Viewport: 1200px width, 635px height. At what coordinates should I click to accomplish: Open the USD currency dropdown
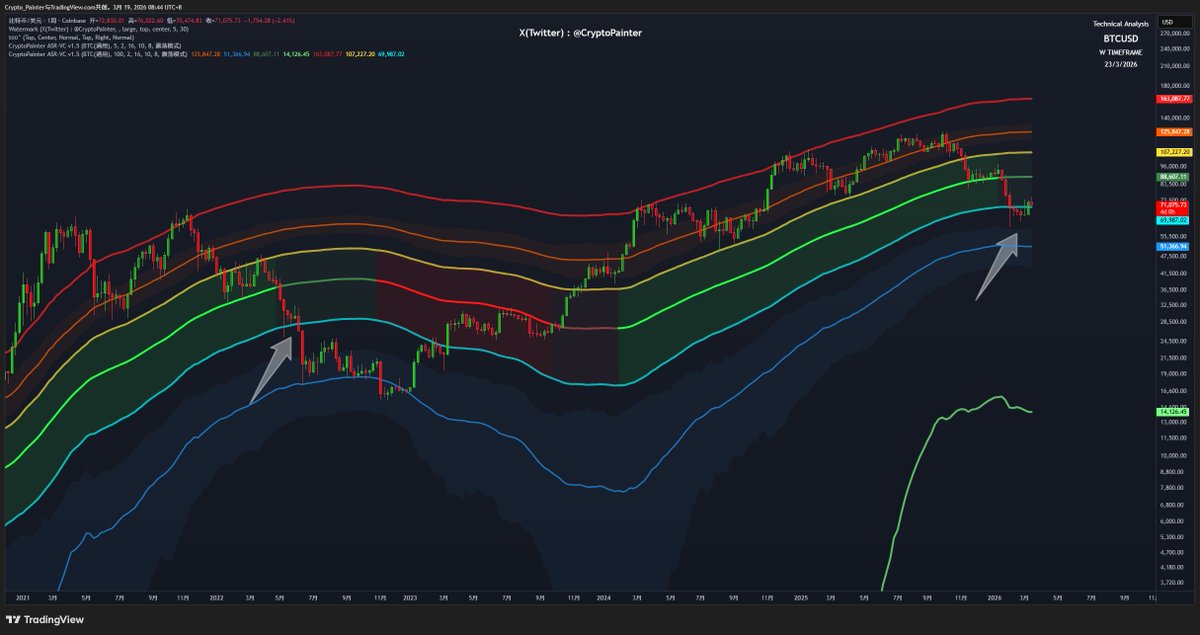(1167, 21)
